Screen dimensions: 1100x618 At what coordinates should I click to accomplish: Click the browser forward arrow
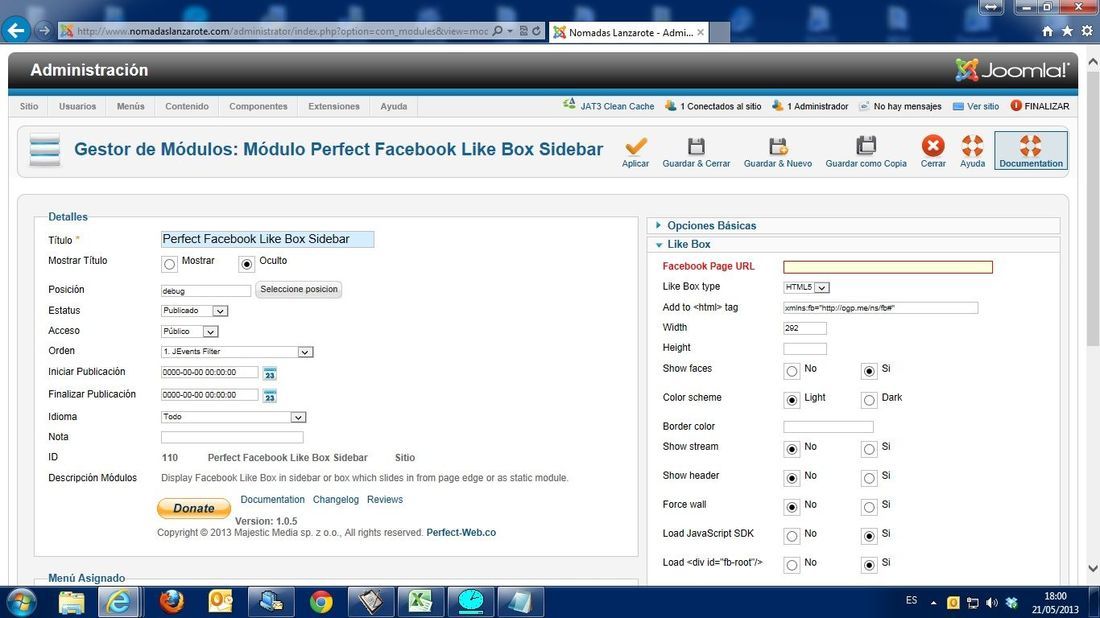click(43, 31)
